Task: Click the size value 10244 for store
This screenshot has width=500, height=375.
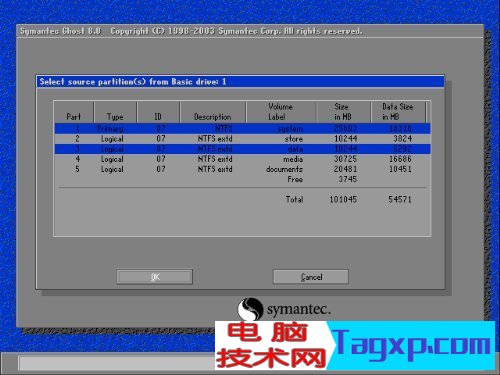Action: pyautogui.click(x=346, y=139)
